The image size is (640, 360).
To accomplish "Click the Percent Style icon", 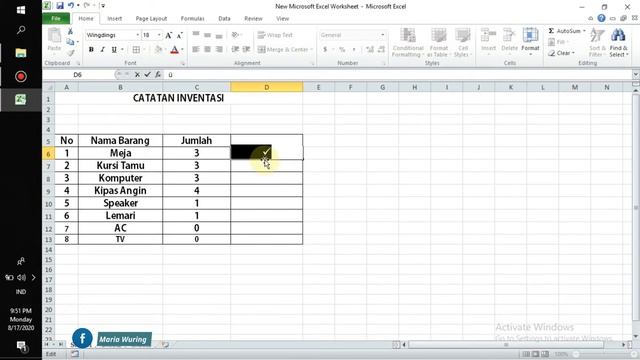I will pos(342,49).
